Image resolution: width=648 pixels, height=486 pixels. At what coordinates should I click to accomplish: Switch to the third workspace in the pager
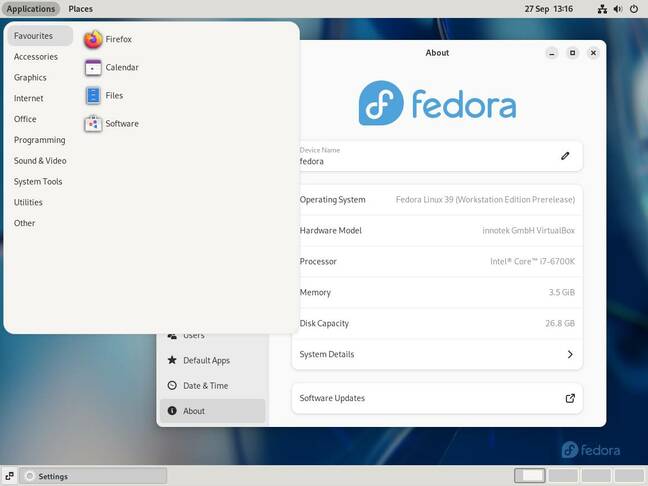(596, 476)
